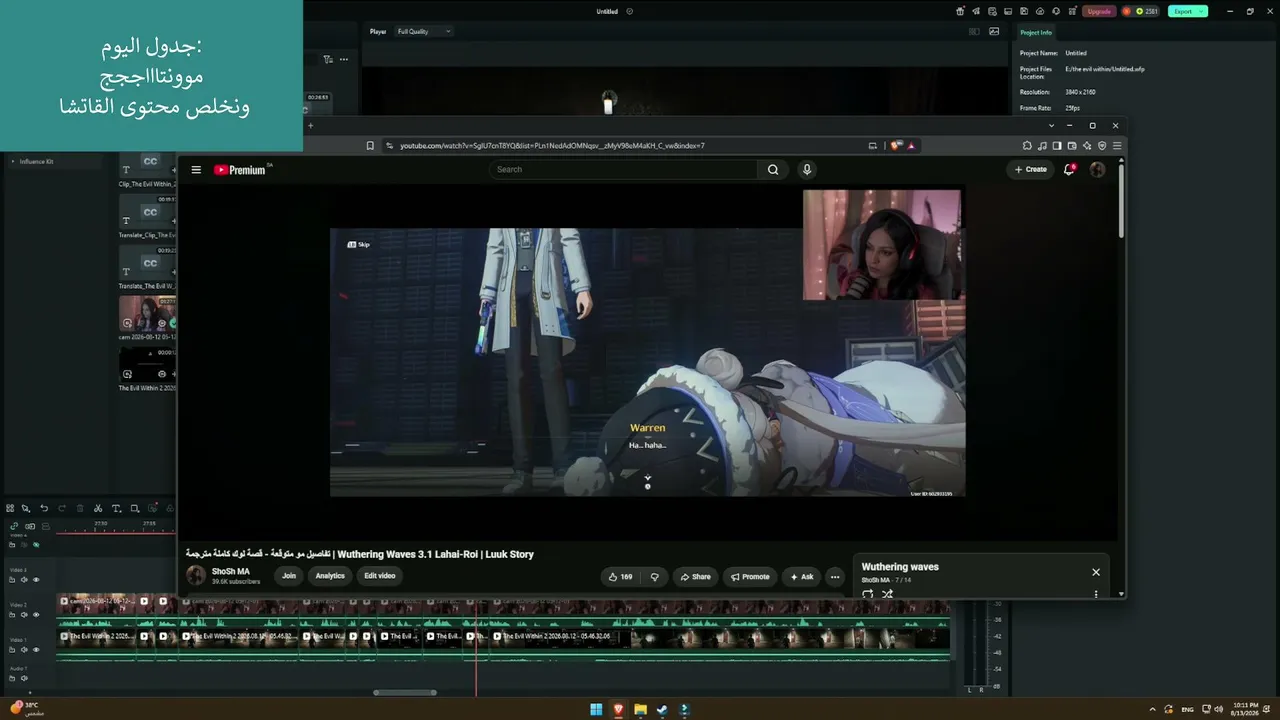Screen dimensions: 1280x720
Task: Click the YouTube search magnifier button
Action: (773, 170)
